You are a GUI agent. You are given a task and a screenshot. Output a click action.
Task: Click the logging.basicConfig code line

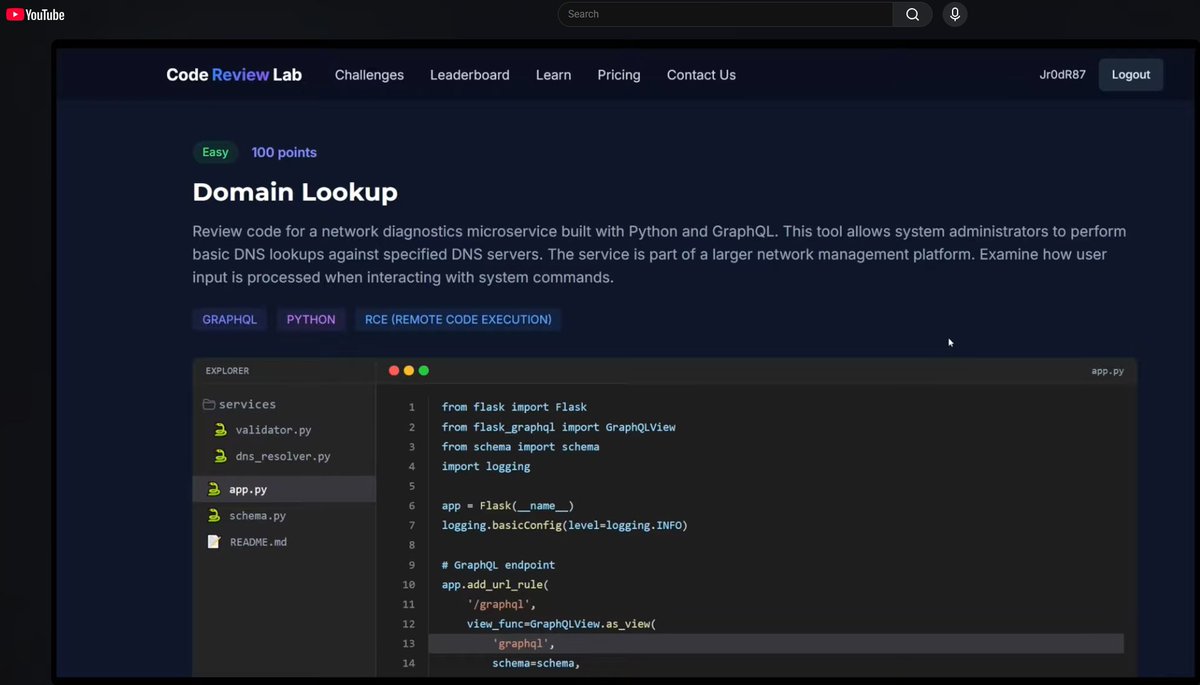tap(565, 525)
